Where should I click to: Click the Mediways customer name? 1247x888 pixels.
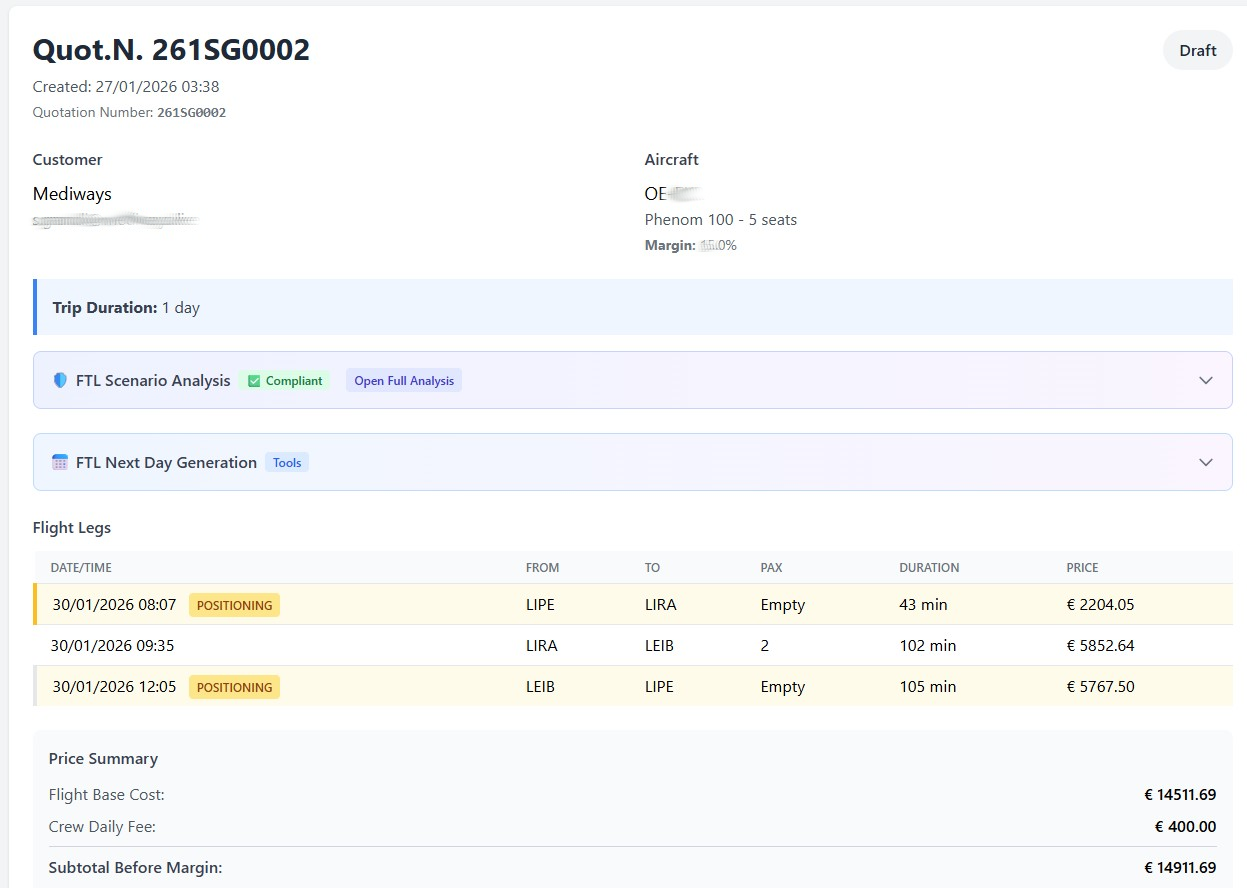pos(72,194)
